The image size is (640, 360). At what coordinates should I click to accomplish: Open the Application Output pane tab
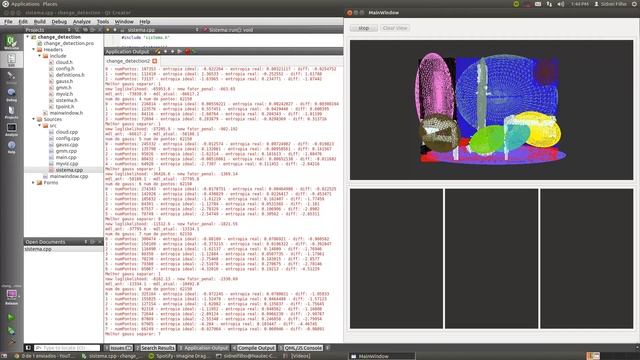tap(204, 348)
